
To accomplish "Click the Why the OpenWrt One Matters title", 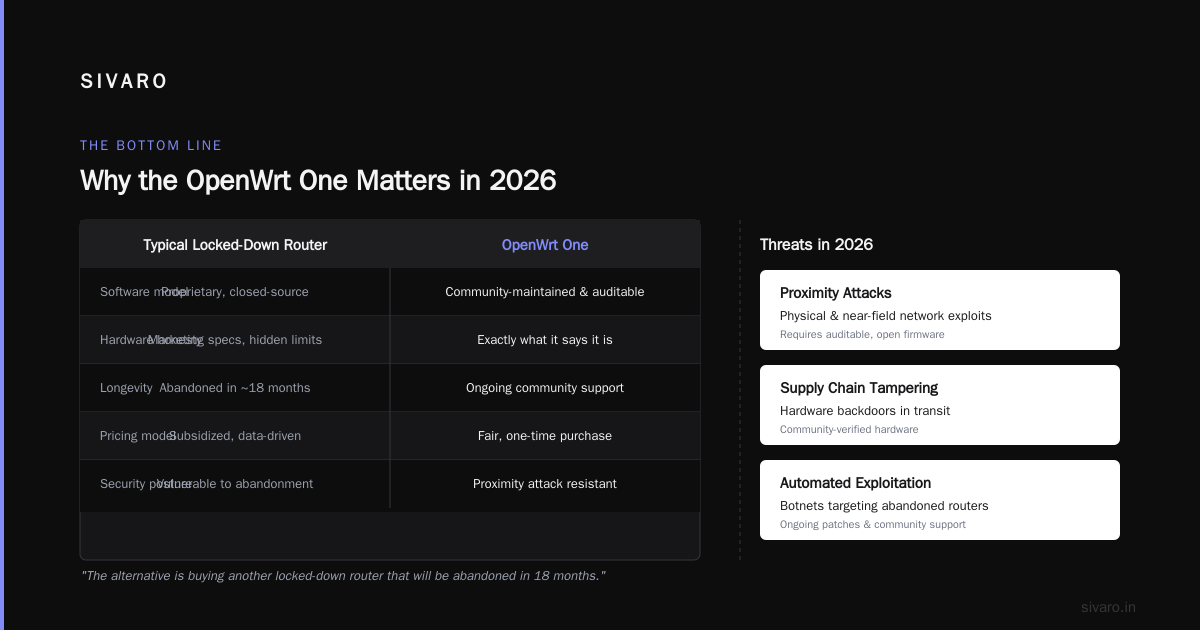I will (318, 181).
